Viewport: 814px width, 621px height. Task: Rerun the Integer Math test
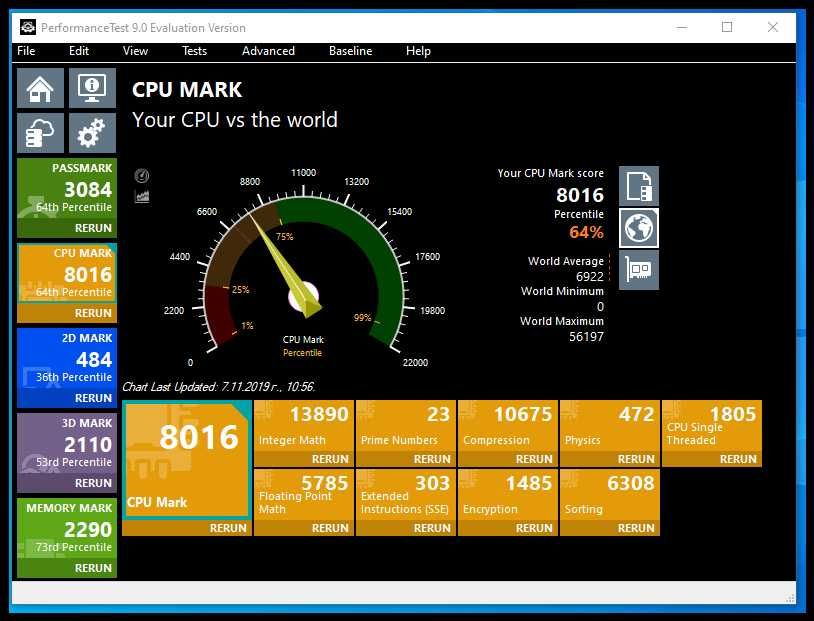tap(330, 460)
